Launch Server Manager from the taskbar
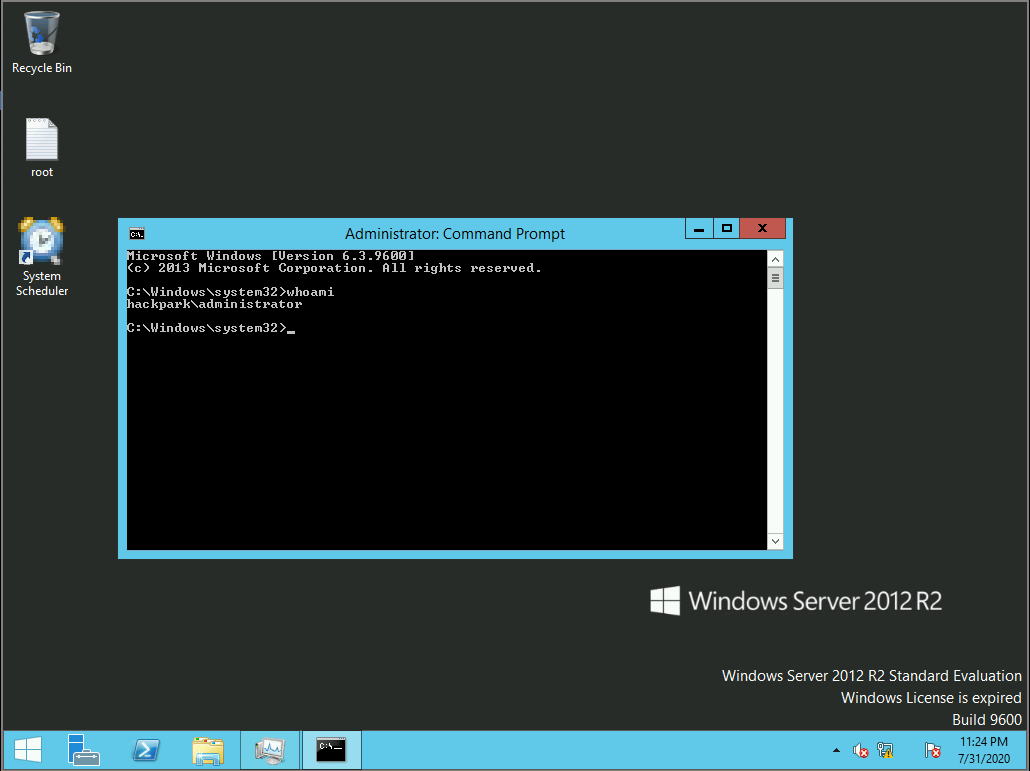1030x771 pixels. pos(85,750)
